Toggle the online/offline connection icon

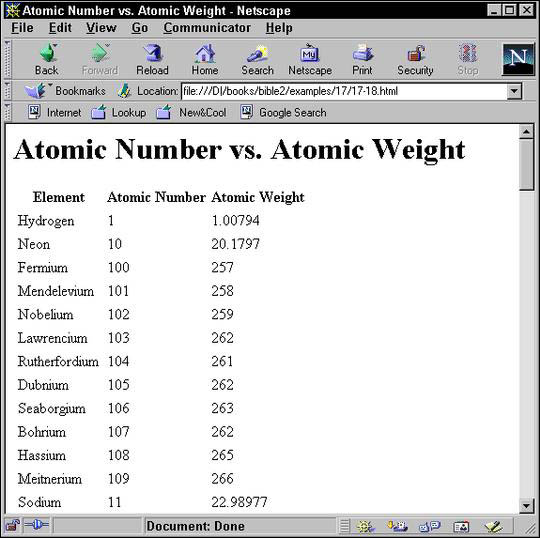click(37, 525)
